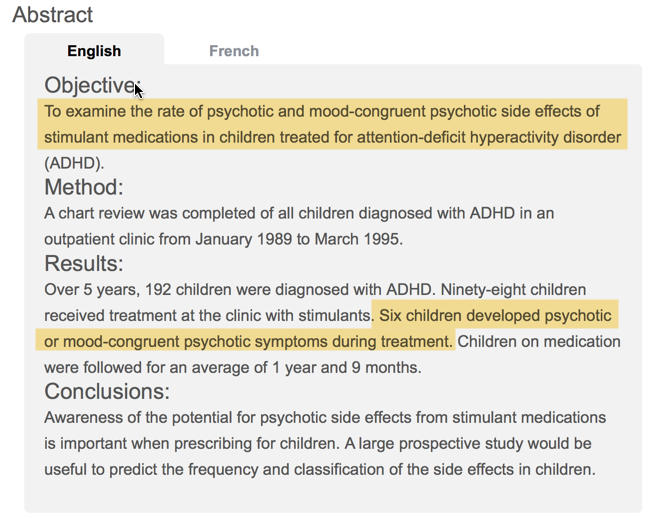Screen dimensions: 656x518
Task: Click the final line about "frequency and classification"
Action: tap(320, 469)
